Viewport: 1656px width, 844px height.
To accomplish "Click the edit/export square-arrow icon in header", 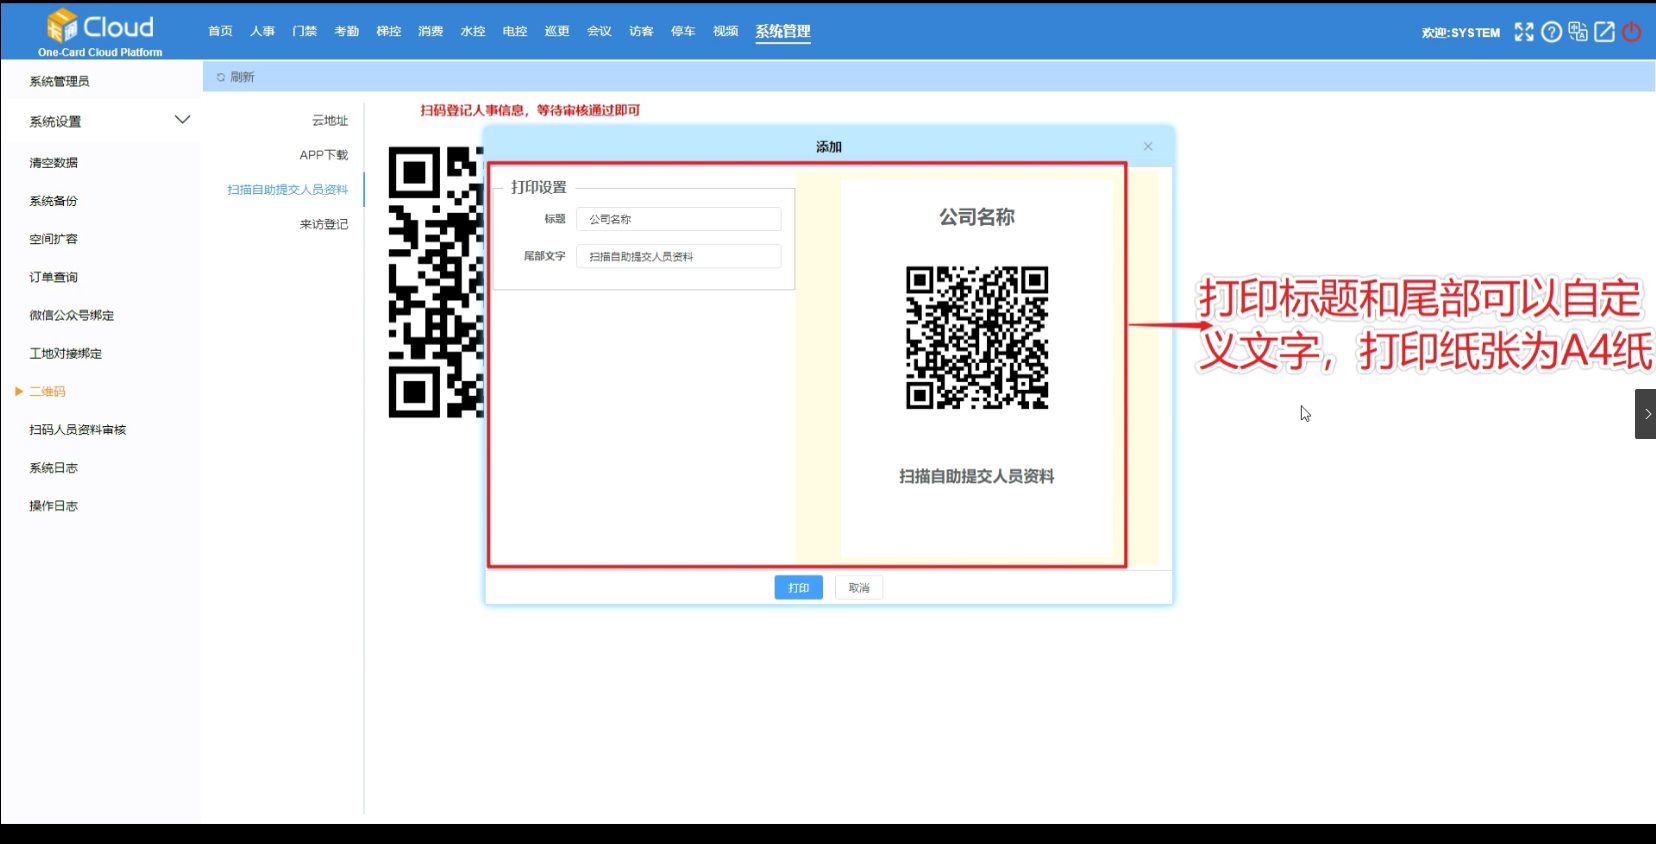I will (1604, 32).
